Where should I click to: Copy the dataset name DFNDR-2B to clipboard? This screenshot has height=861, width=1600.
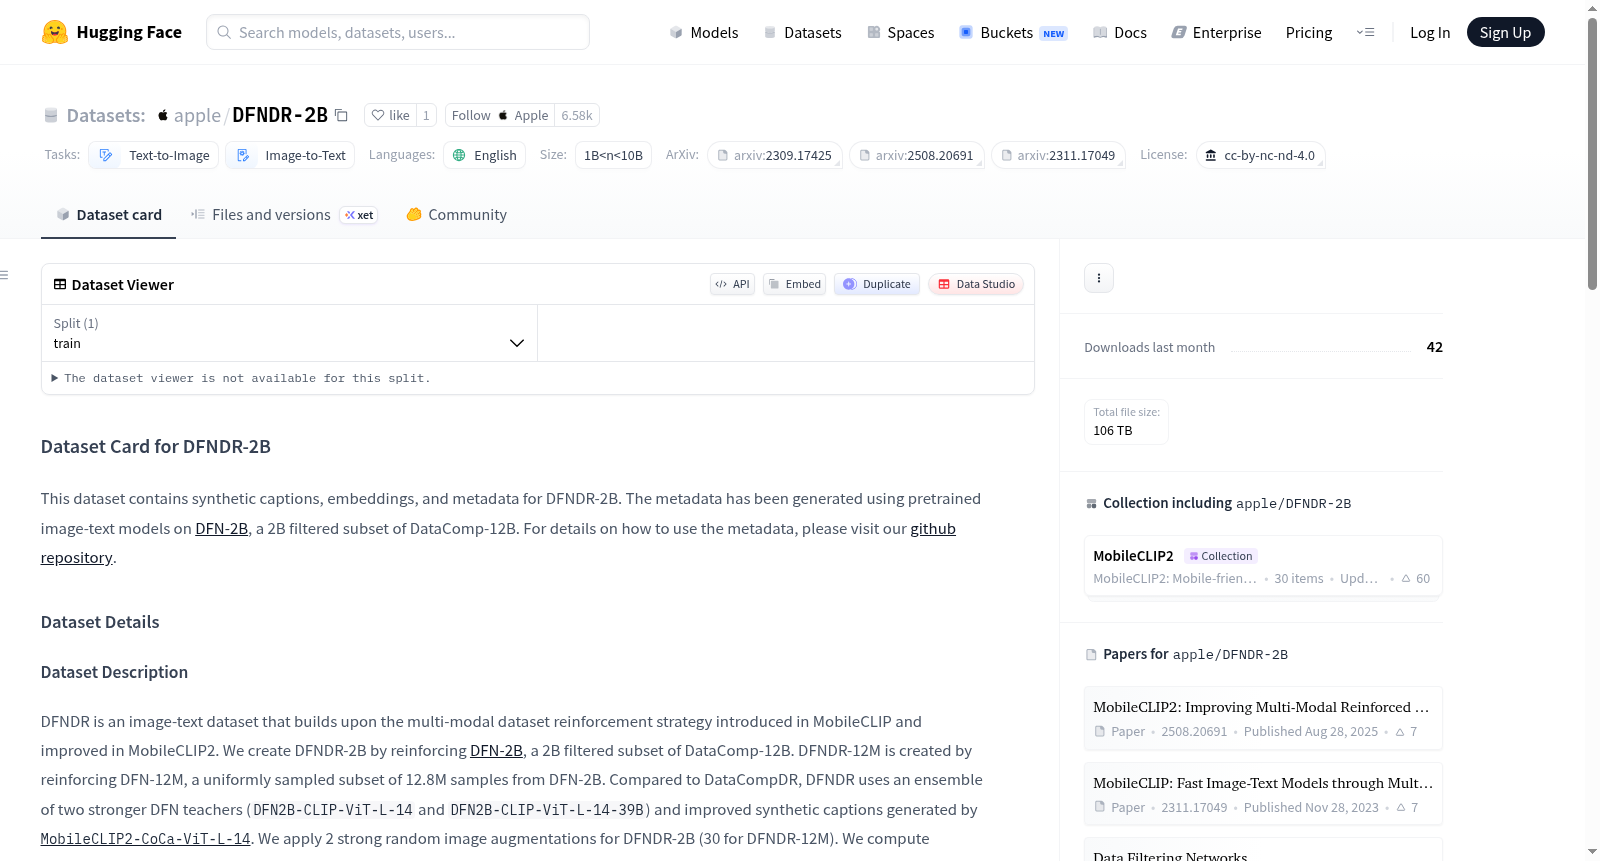coord(341,115)
